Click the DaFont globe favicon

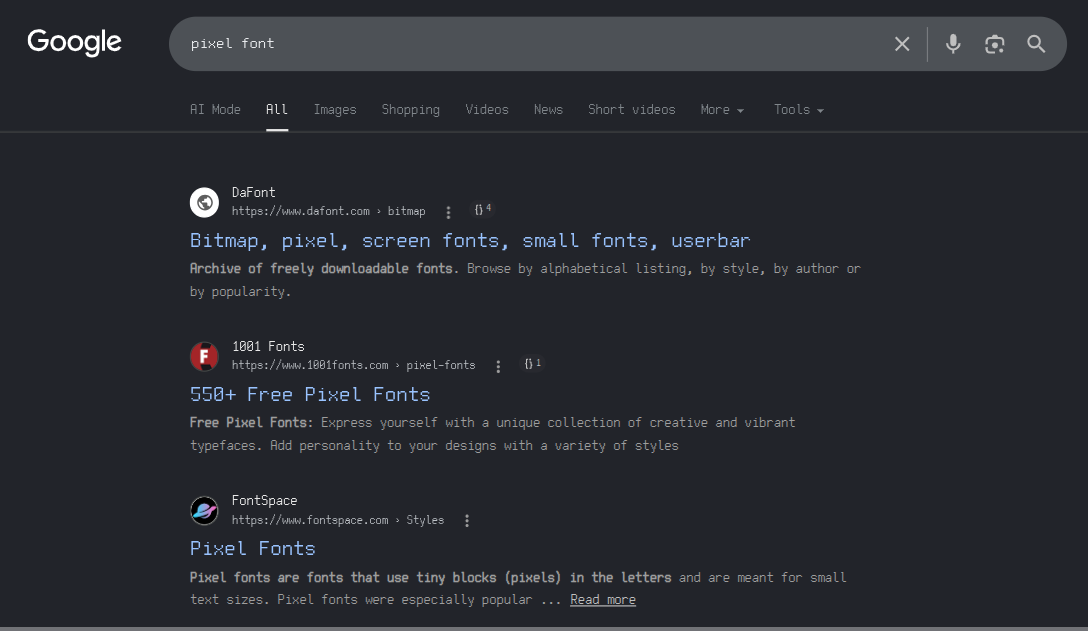(x=205, y=202)
